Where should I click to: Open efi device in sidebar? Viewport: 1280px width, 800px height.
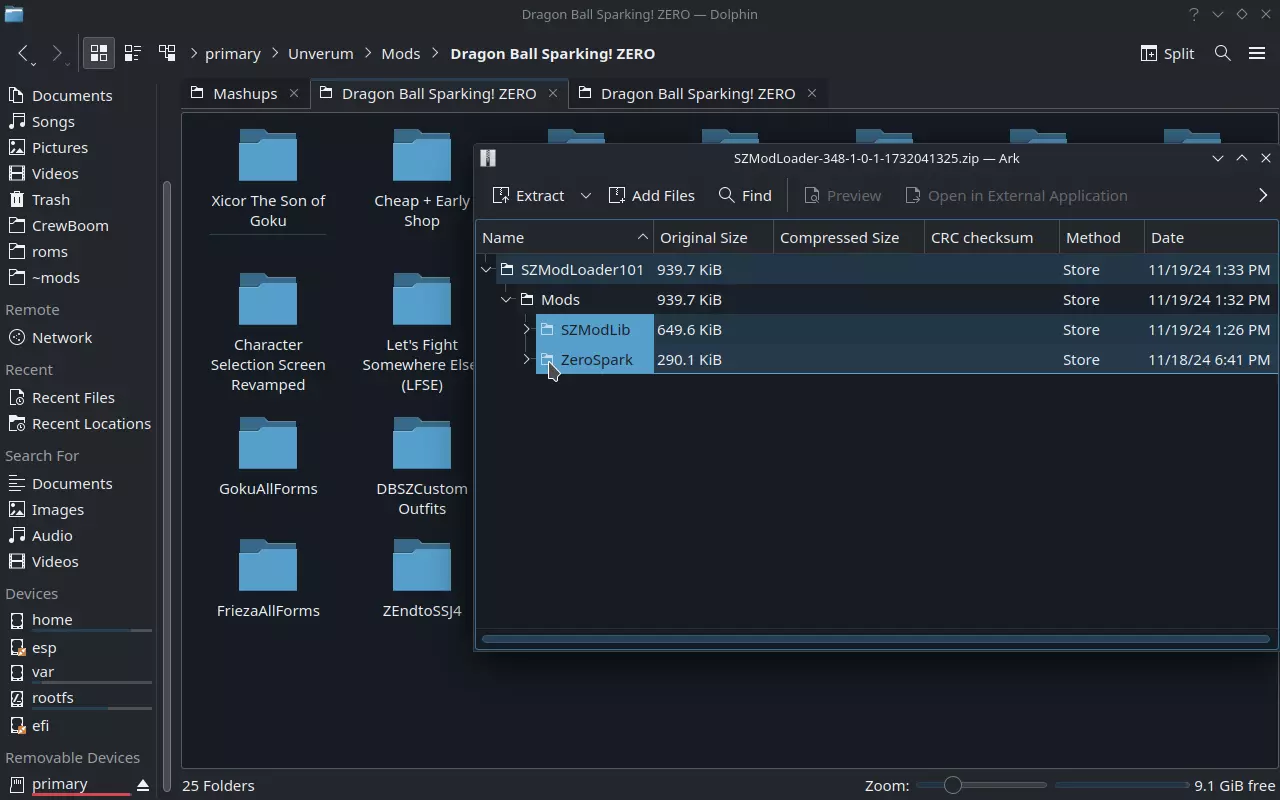click(40, 726)
